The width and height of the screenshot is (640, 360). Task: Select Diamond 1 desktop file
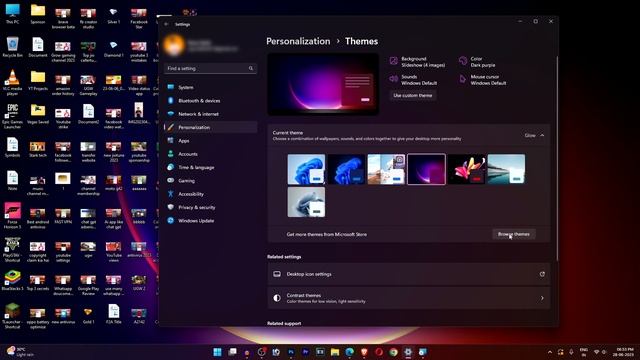(x=113, y=48)
